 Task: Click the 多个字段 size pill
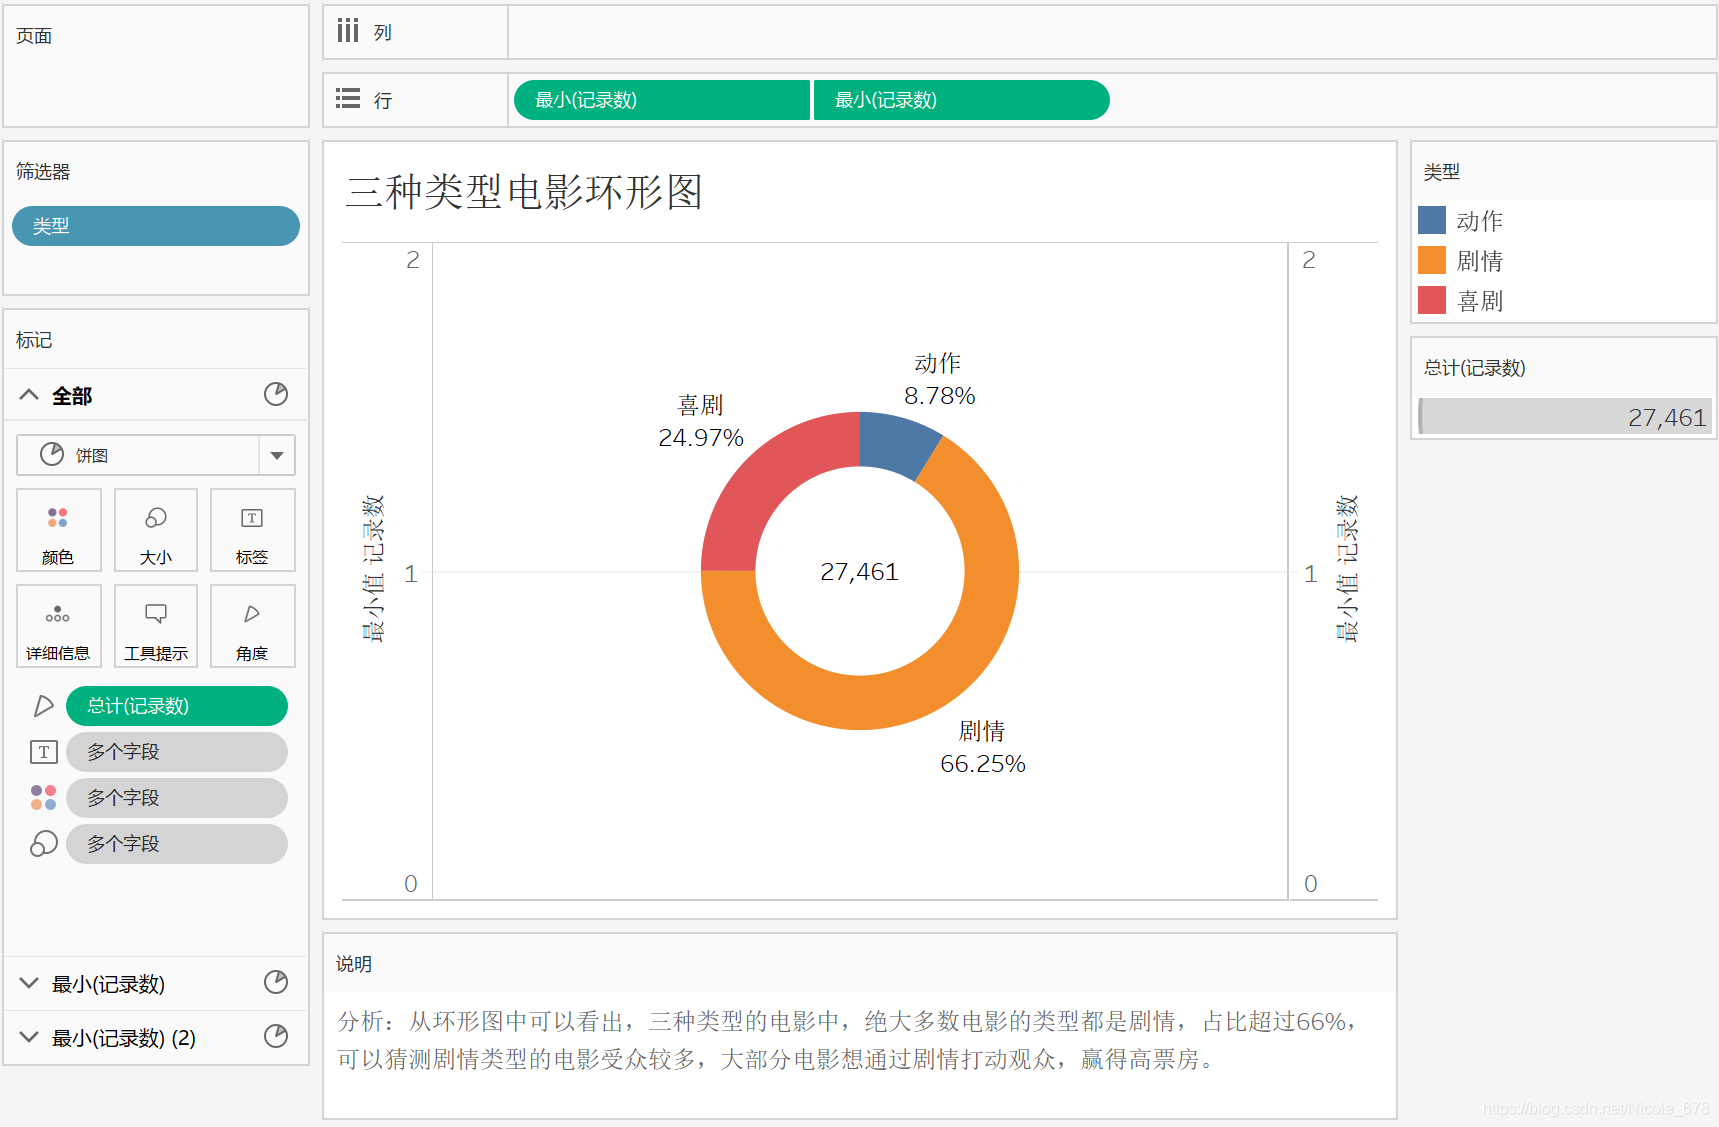(177, 844)
